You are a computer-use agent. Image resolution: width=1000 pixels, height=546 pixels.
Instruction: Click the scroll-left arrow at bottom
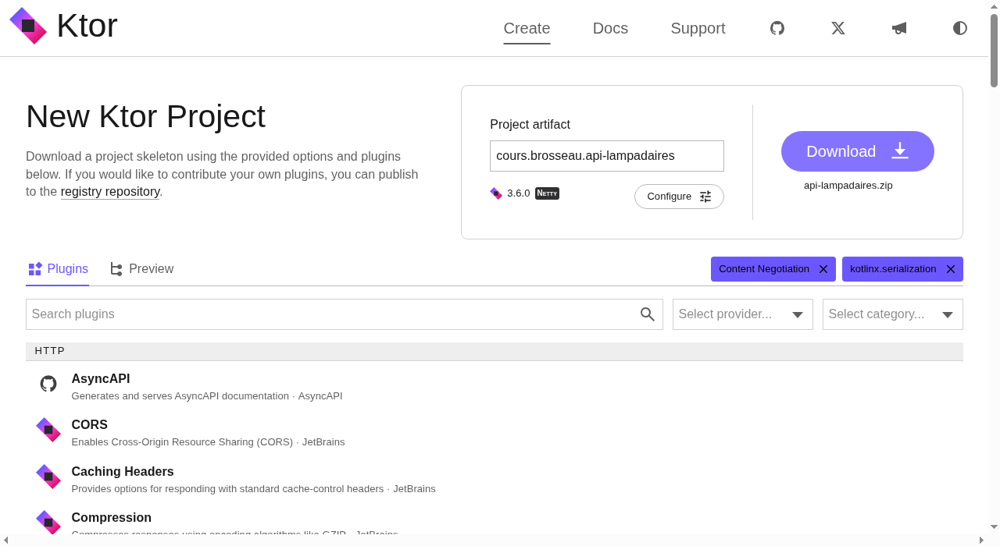click(6, 540)
